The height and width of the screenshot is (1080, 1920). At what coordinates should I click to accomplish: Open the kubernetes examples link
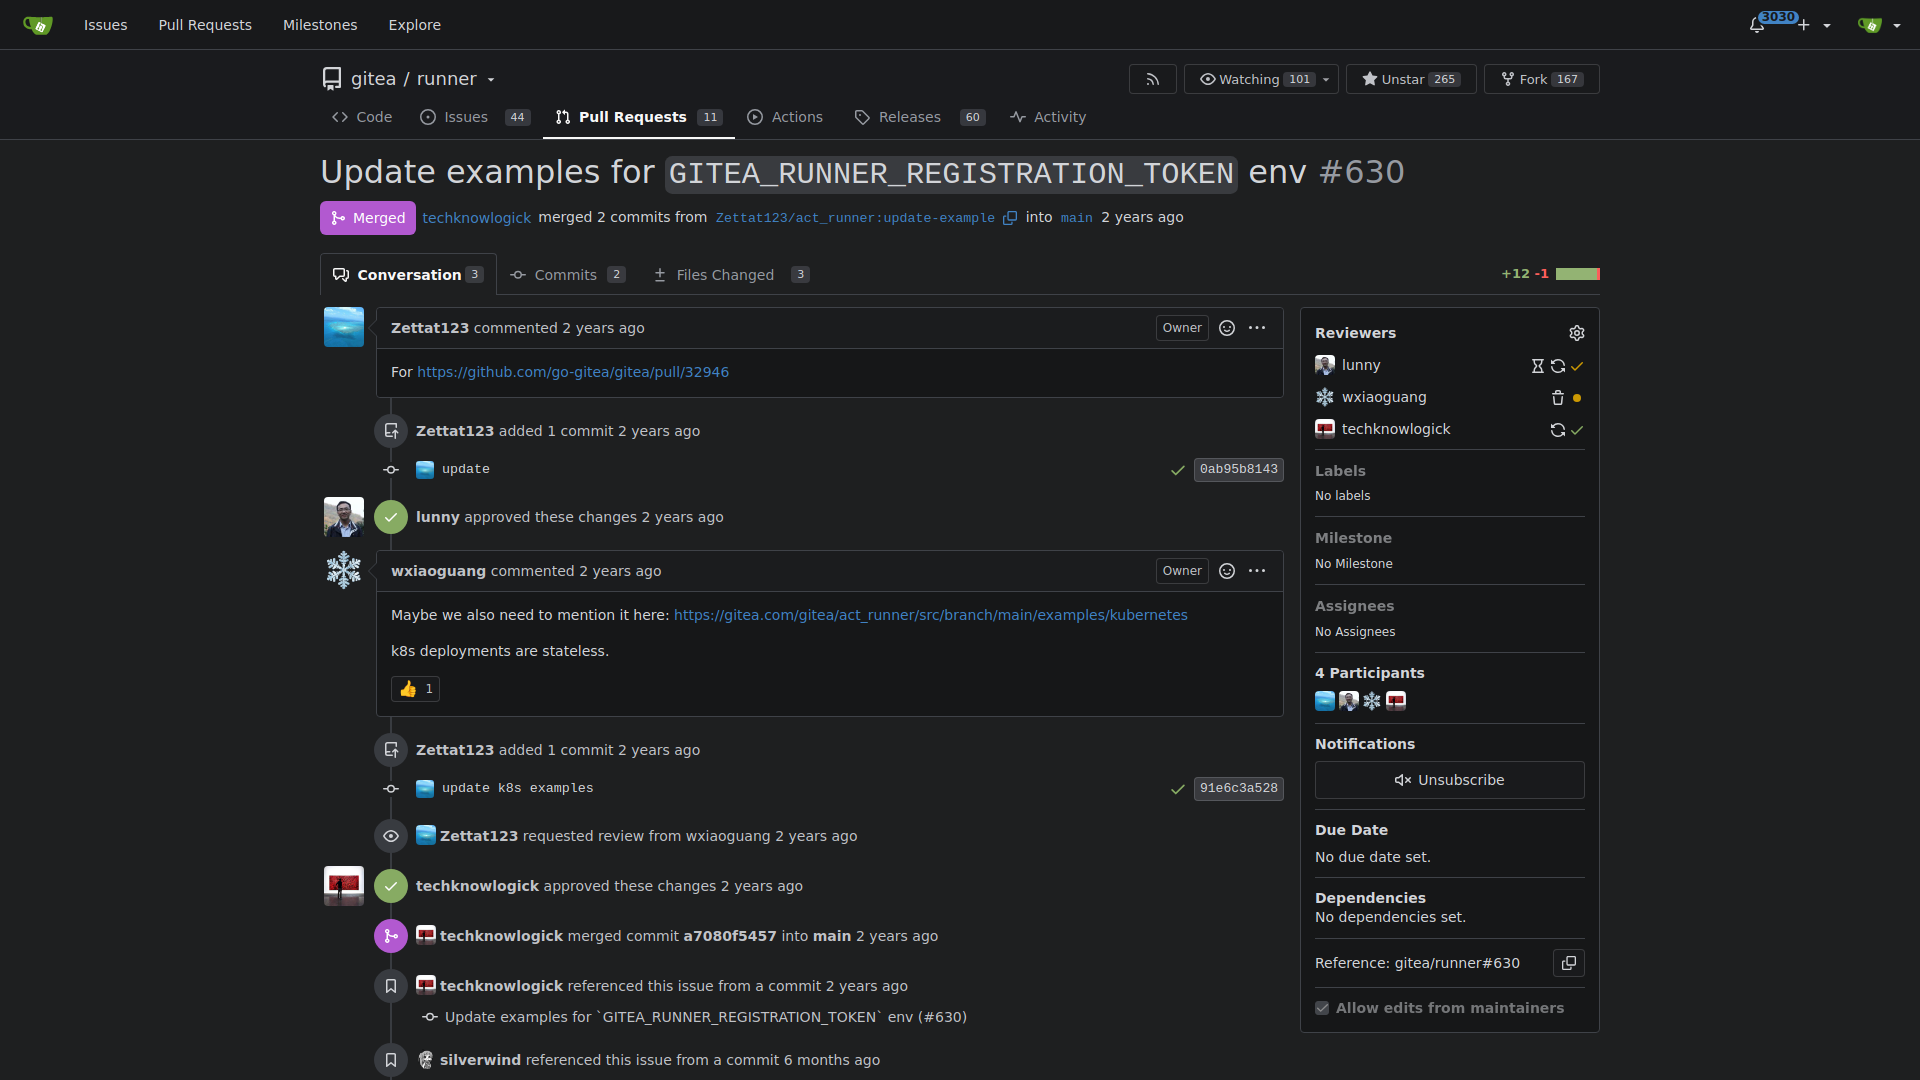coord(931,615)
